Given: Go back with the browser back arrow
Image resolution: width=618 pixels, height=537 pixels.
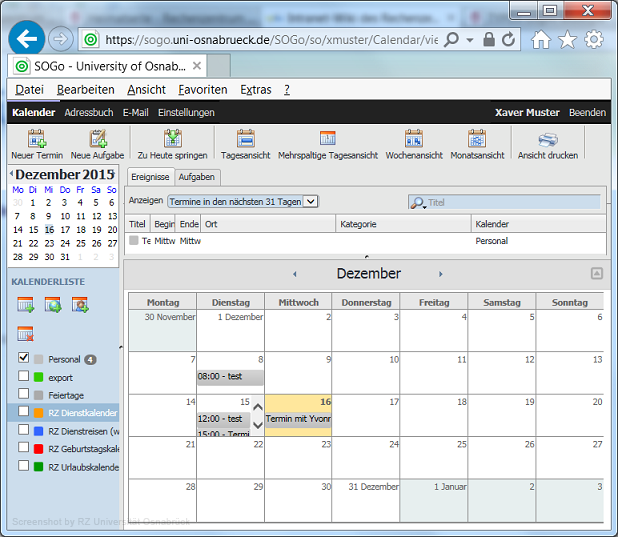Looking at the screenshot, I should tap(26, 39).
